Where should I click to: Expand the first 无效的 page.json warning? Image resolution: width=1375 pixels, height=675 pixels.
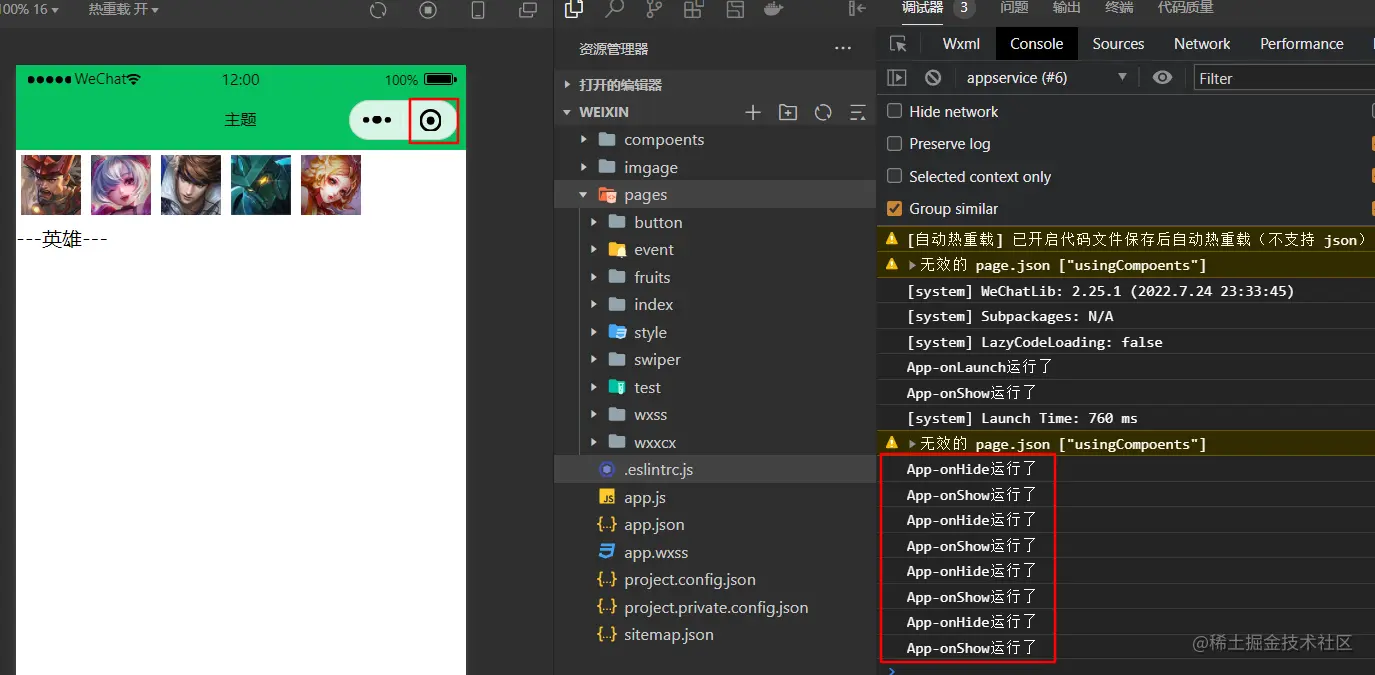click(x=913, y=265)
